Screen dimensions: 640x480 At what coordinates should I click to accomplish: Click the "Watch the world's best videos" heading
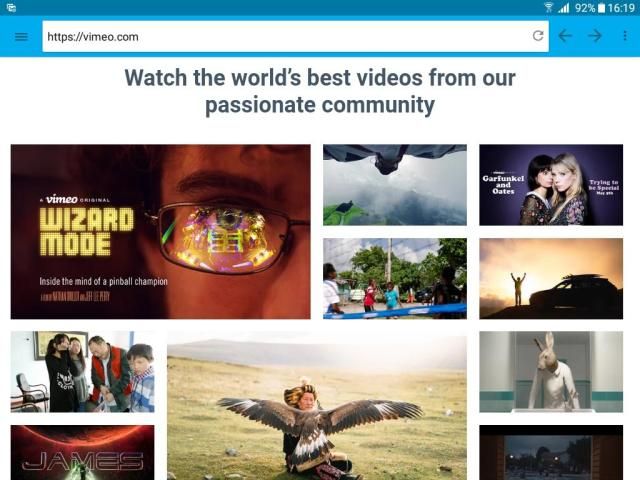point(320,91)
